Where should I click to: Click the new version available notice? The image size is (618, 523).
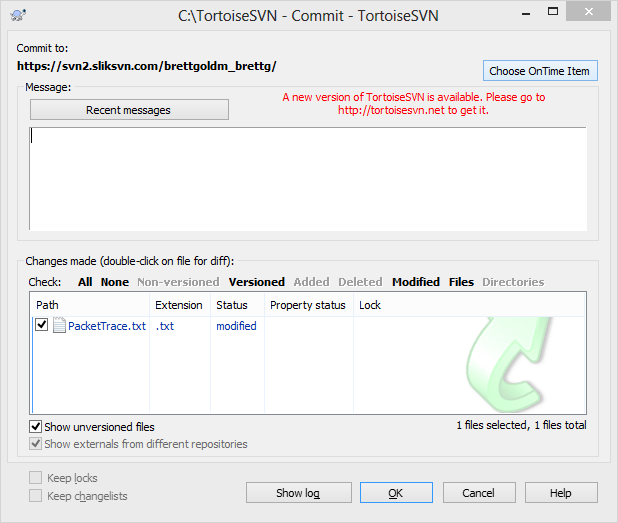tap(413, 103)
